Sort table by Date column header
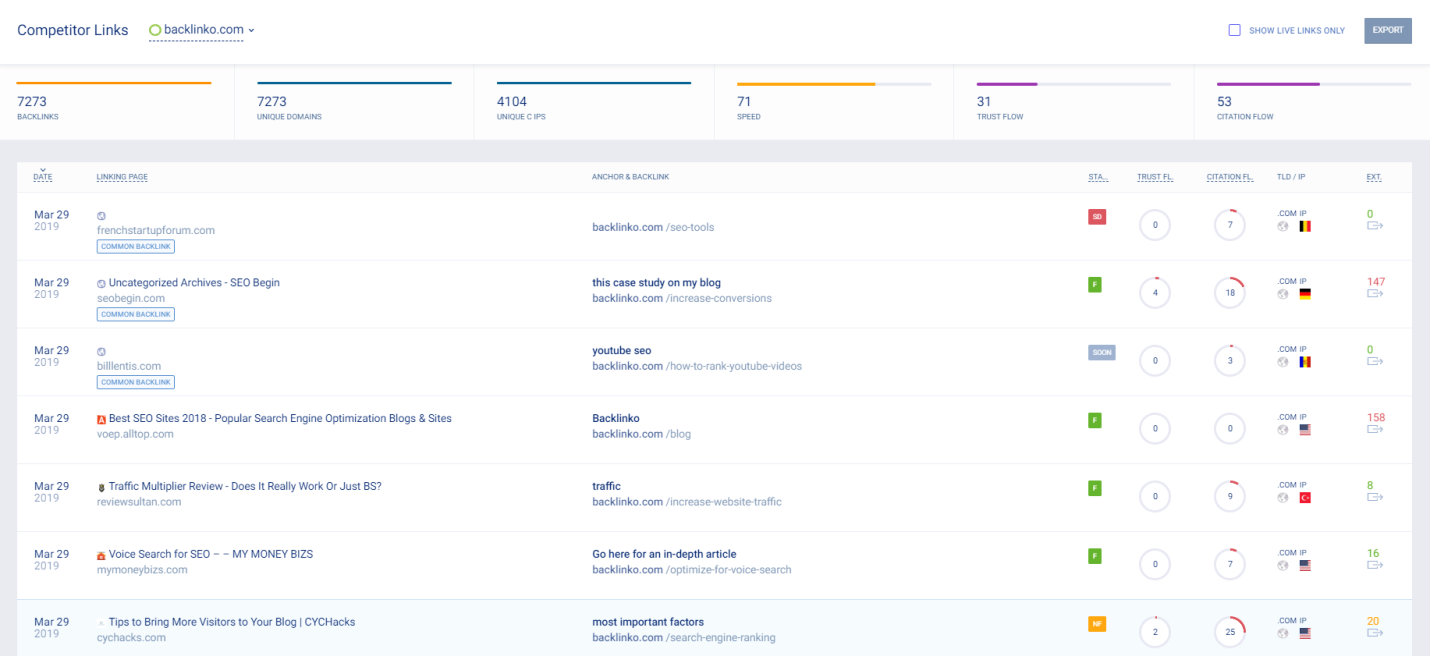The height and width of the screenshot is (656, 1430). coord(43,177)
